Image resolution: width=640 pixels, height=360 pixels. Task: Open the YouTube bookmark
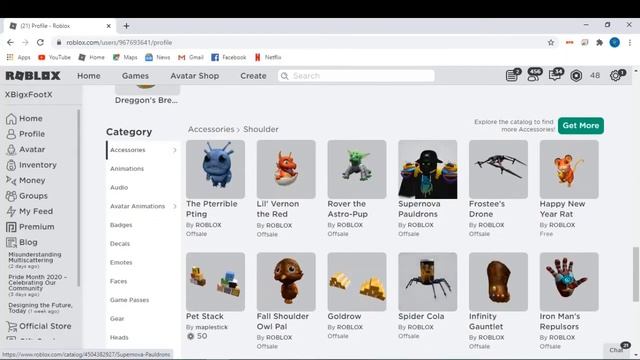pyautogui.click(x=54, y=58)
